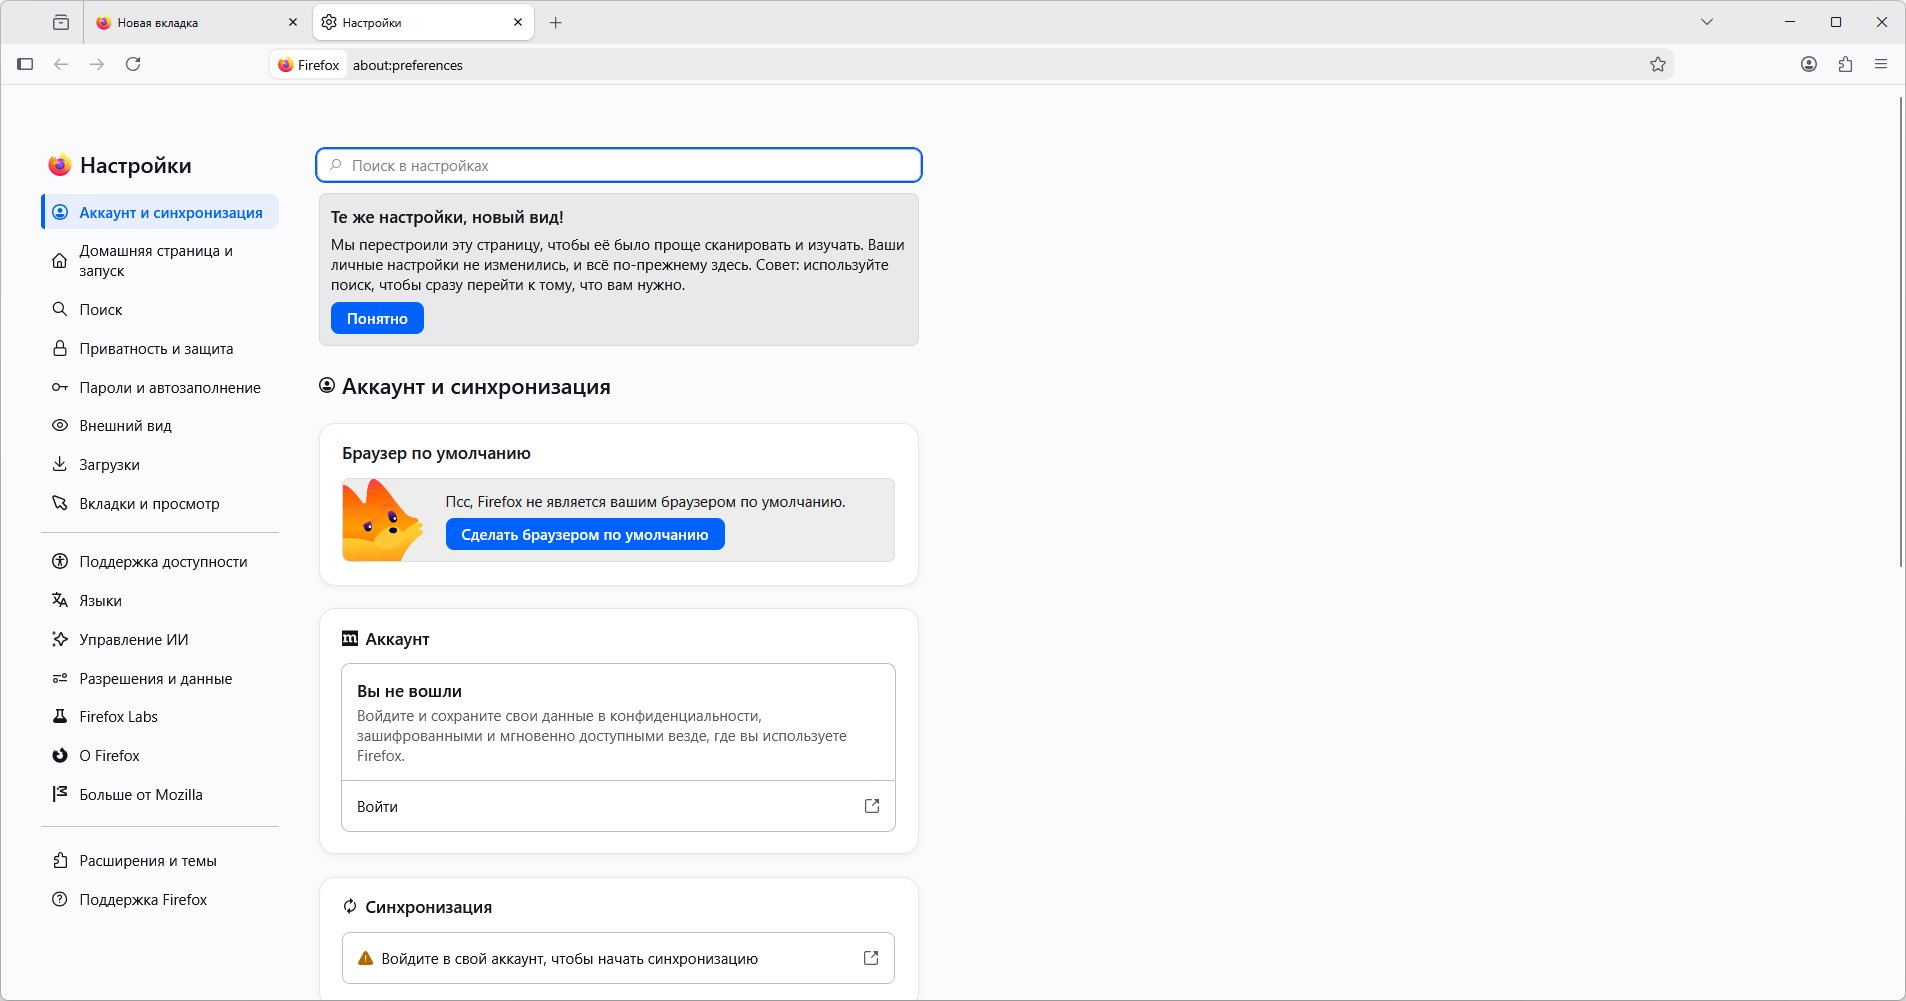1906x1001 pixels.
Task: Toggle the sidebar with the toolbar sidebar icon
Action: click(26, 64)
